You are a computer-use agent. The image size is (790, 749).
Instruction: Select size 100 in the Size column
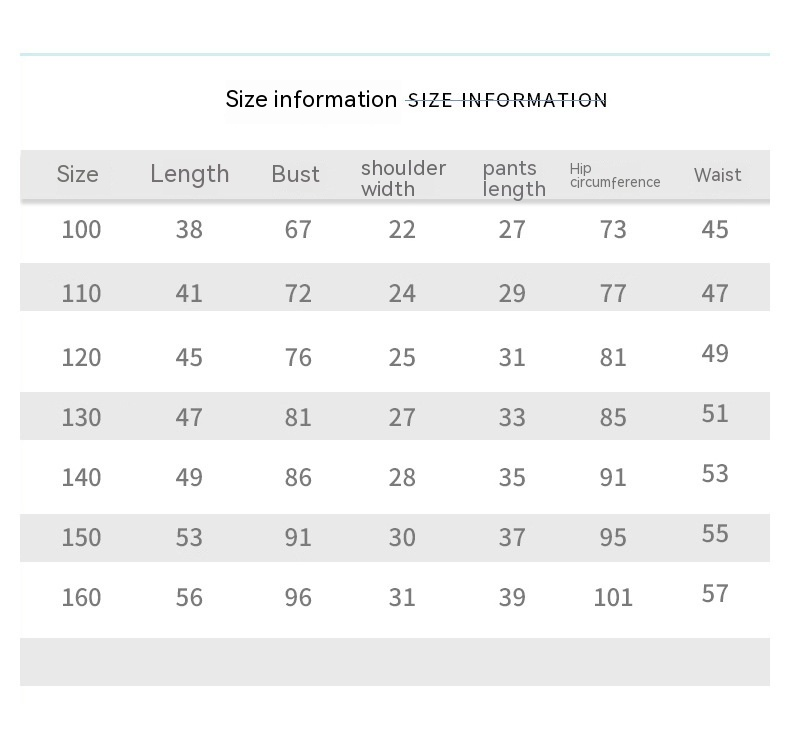click(x=81, y=230)
